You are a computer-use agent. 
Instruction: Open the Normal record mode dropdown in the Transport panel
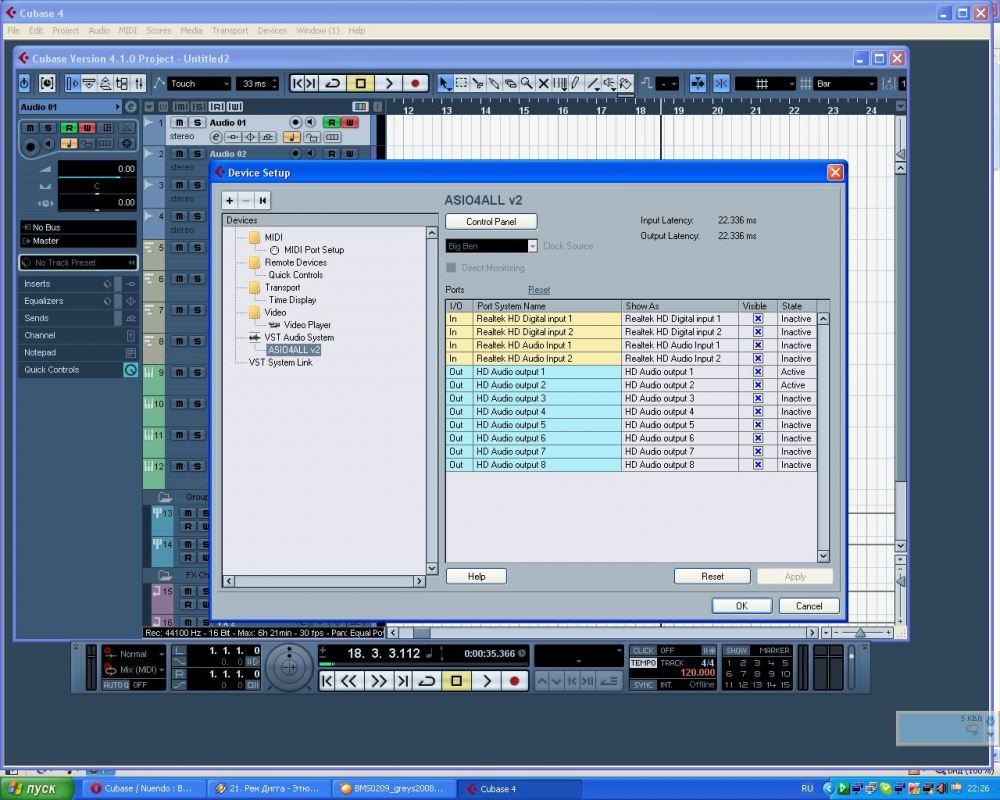(136, 654)
